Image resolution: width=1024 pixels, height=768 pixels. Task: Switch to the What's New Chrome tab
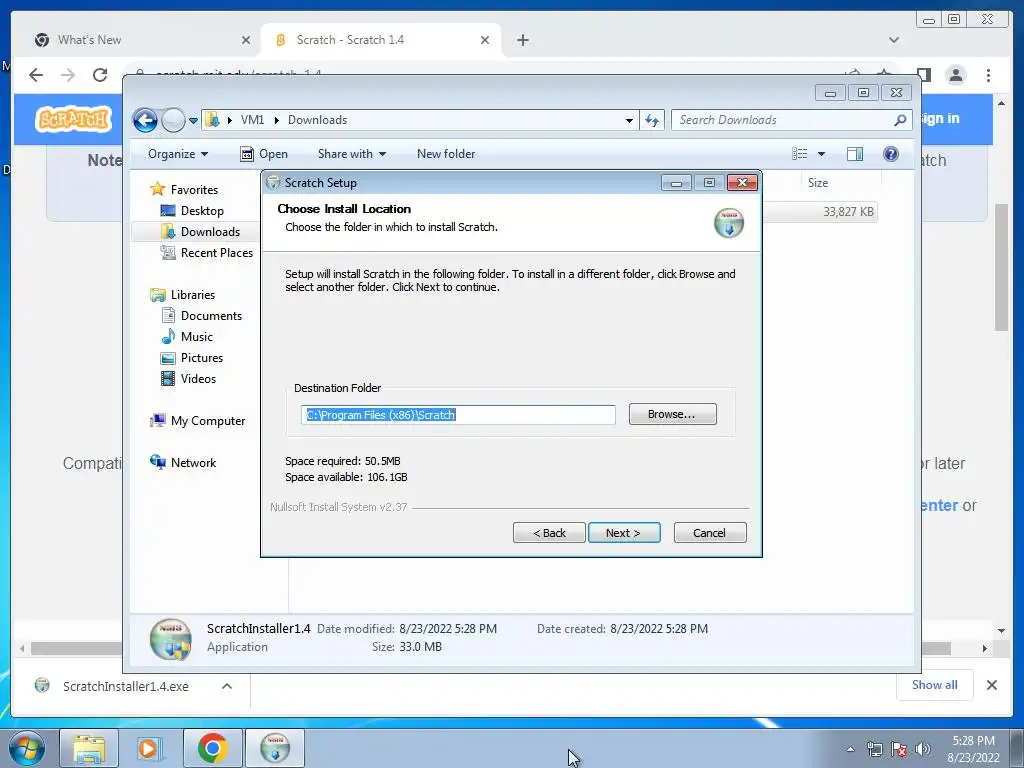tap(89, 40)
